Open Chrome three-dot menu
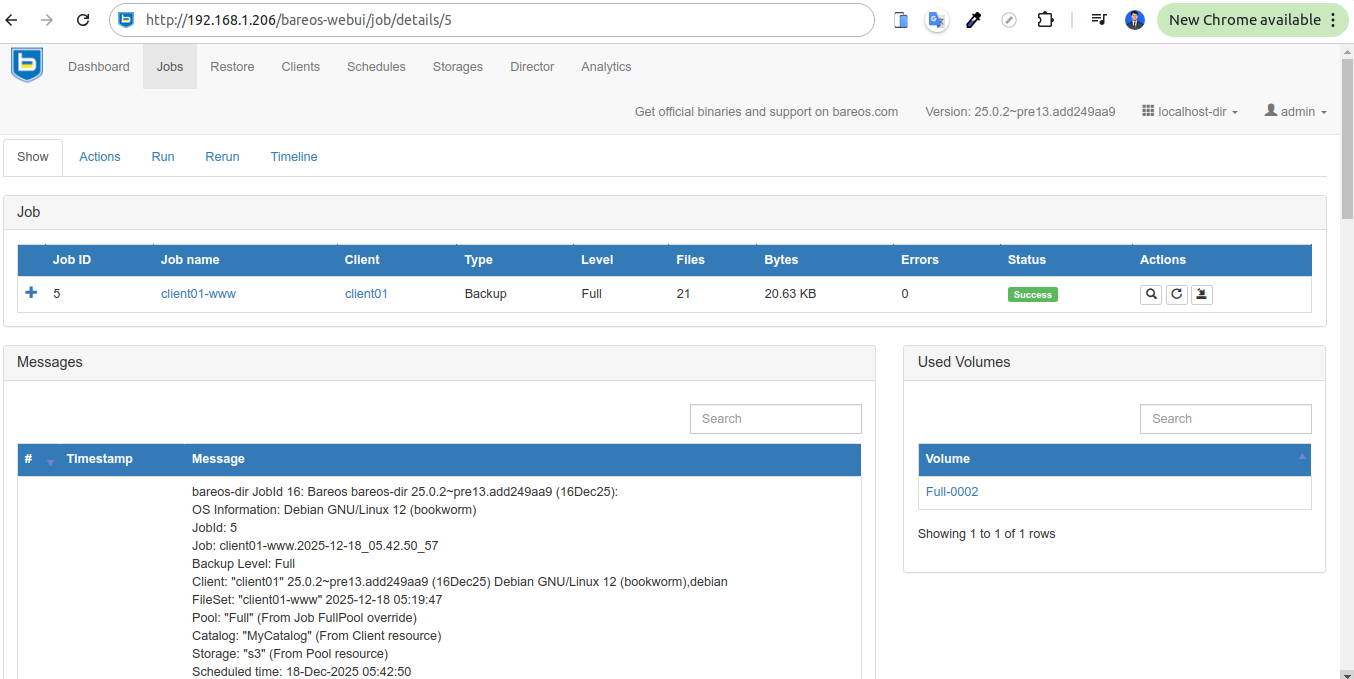This screenshot has height=679, width=1354. click(1333, 20)
